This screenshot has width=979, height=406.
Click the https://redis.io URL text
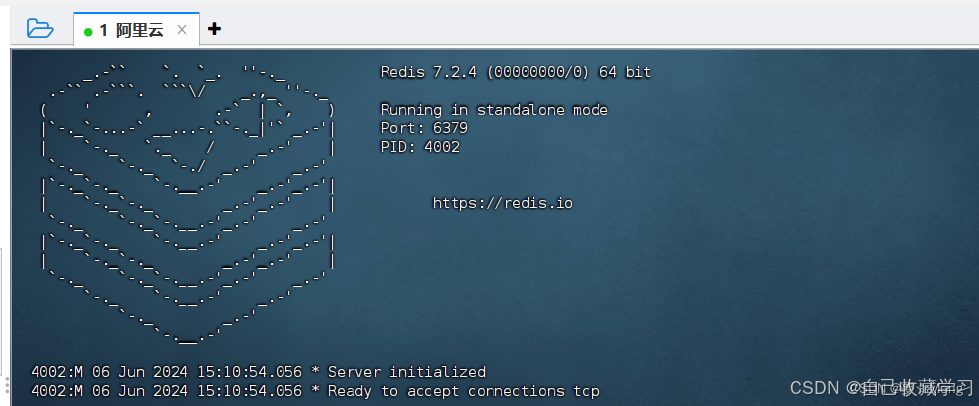pos(503,203)
